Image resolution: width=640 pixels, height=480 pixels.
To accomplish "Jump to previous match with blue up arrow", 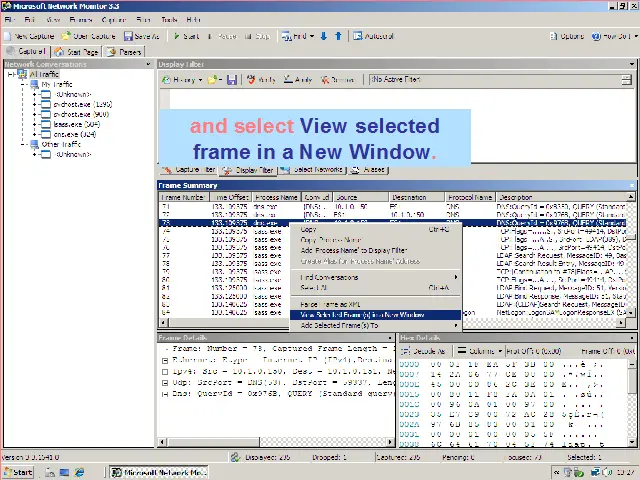I will click(x=338, y=36).
